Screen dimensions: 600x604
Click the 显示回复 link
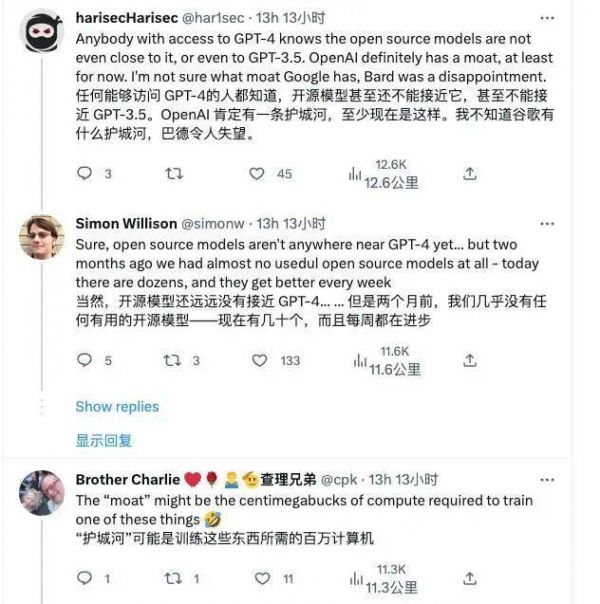tap(104, 440)
